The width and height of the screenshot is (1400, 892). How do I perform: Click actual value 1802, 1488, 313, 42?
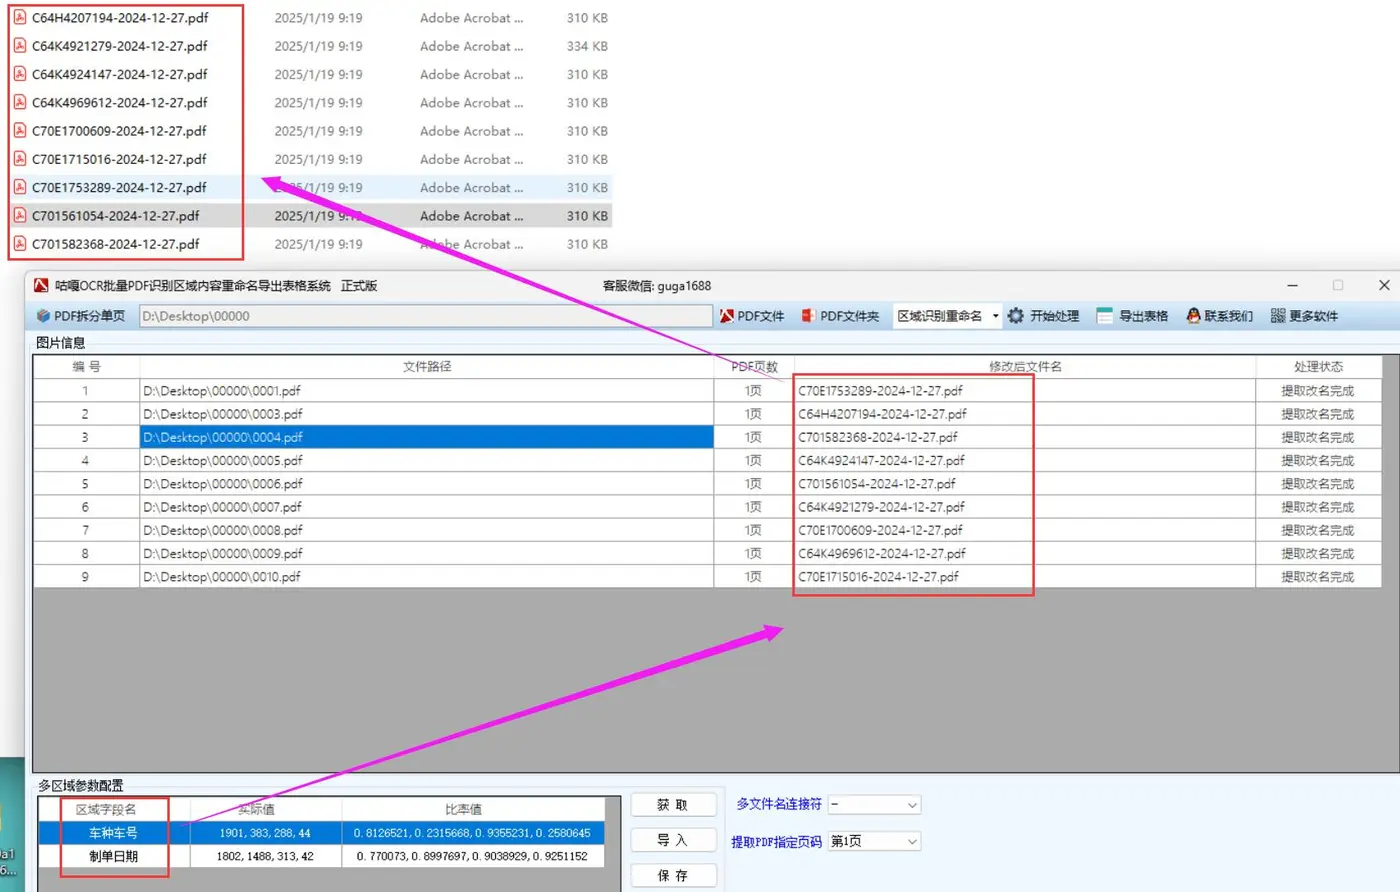pos(265,856)
